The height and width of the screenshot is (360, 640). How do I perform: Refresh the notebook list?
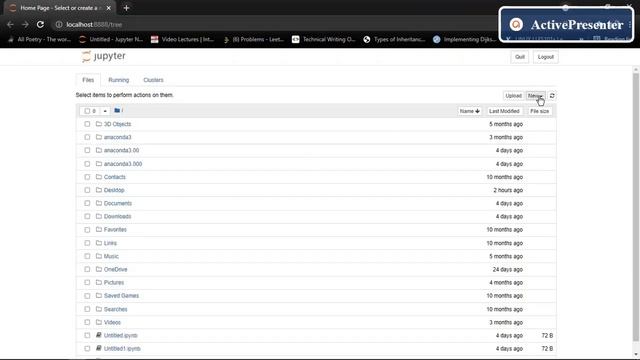pyautogui.click(x=552, y=96)
